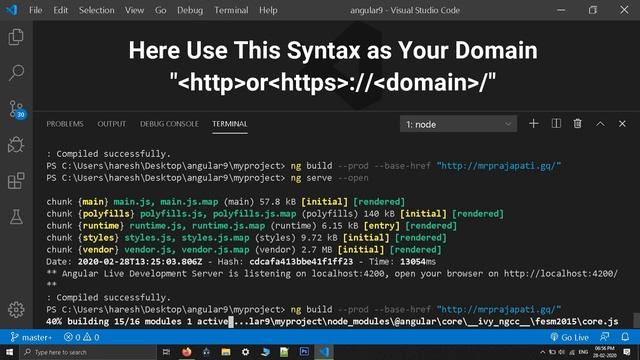The width and height of the screenshot is (640, 360).
Task: Open the Windows Start menu
Action: (x=9, y=352)
